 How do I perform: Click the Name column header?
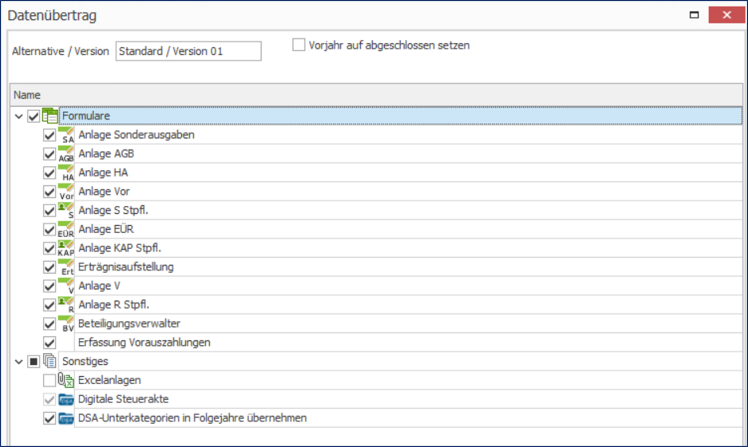click(x=376, y=95)
